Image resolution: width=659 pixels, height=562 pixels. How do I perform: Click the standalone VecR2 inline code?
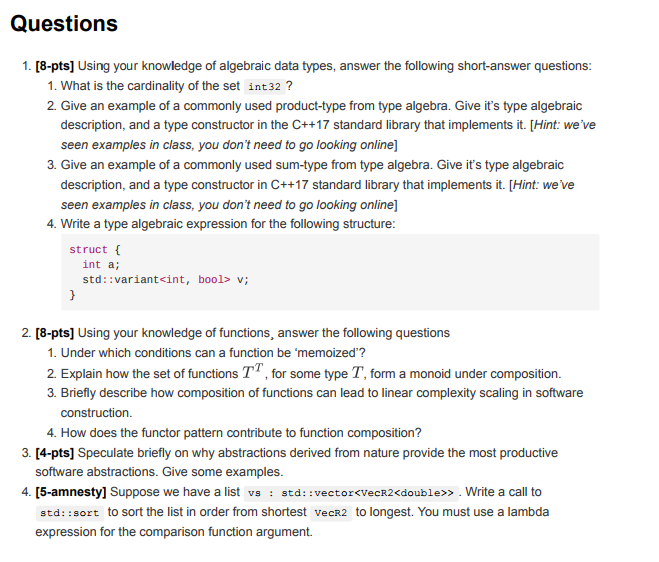point(330,512)
